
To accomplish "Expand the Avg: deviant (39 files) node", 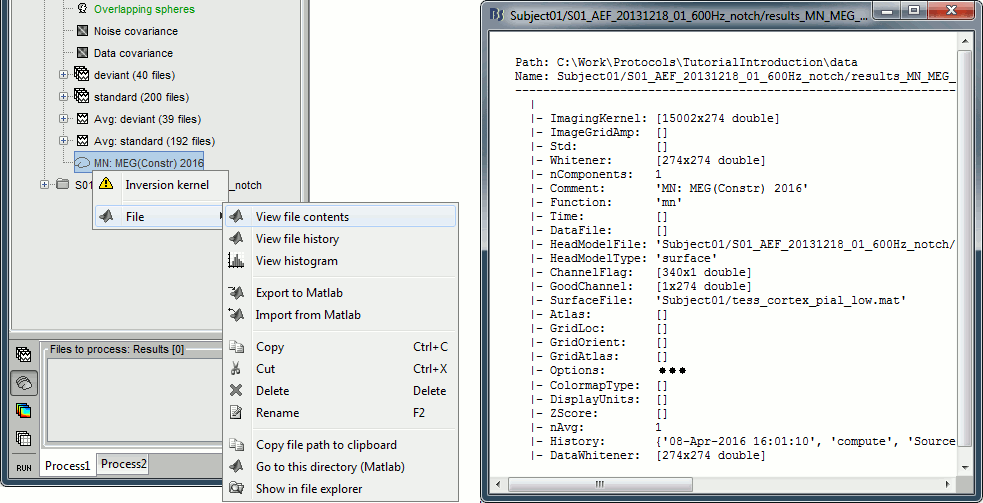I will point(64,119).
